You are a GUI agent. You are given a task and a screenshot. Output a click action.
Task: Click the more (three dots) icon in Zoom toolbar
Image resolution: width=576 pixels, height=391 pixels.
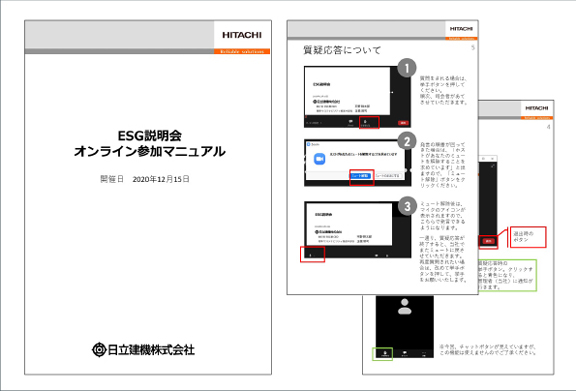point(424,354)
